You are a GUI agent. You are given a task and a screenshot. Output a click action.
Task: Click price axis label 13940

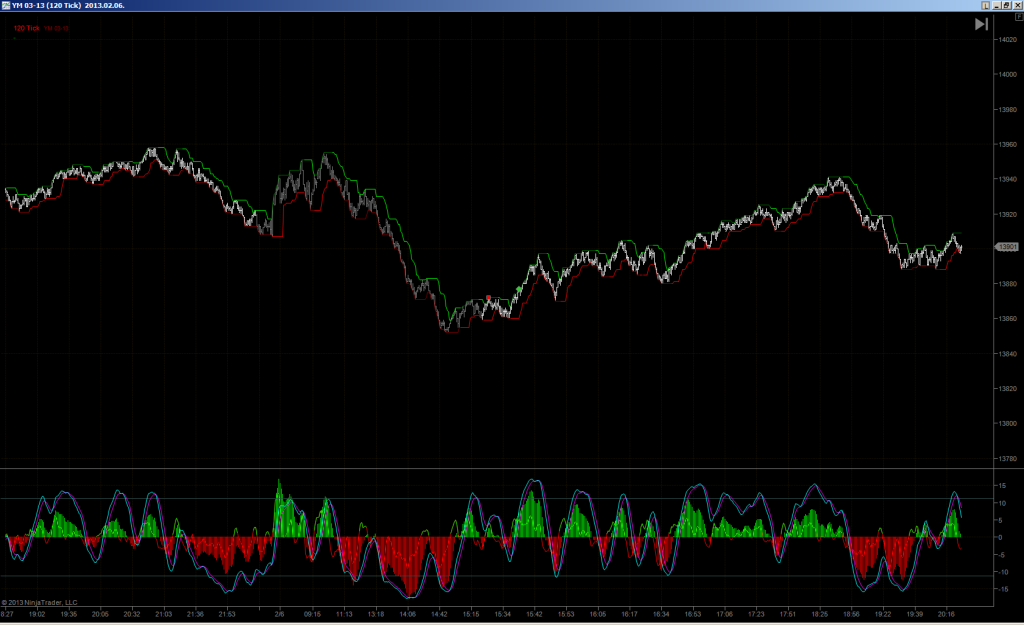pos(1008,179)
